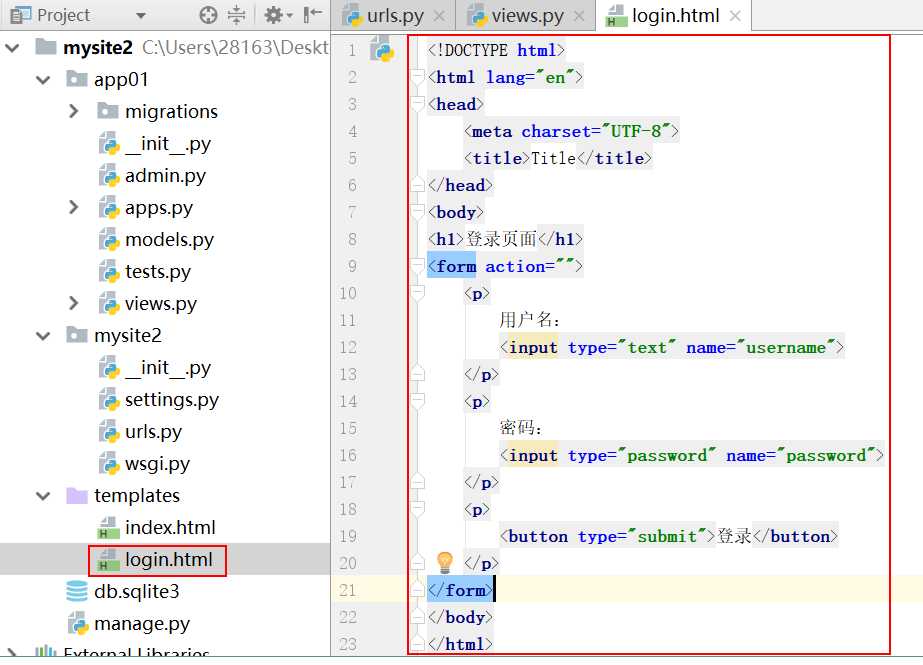Click the db.sqlite3 database icon
923x665 pixels.
click(x=77, y=591)
